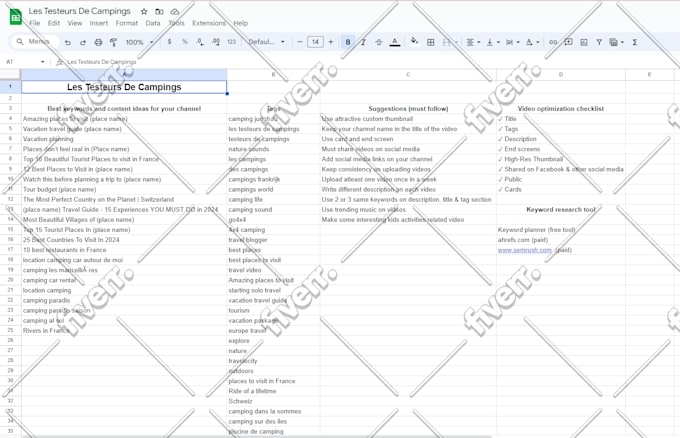Open vertical align dropdown
Image resolution: width=680 pixels, height=438 pixels.
point(493,42)
